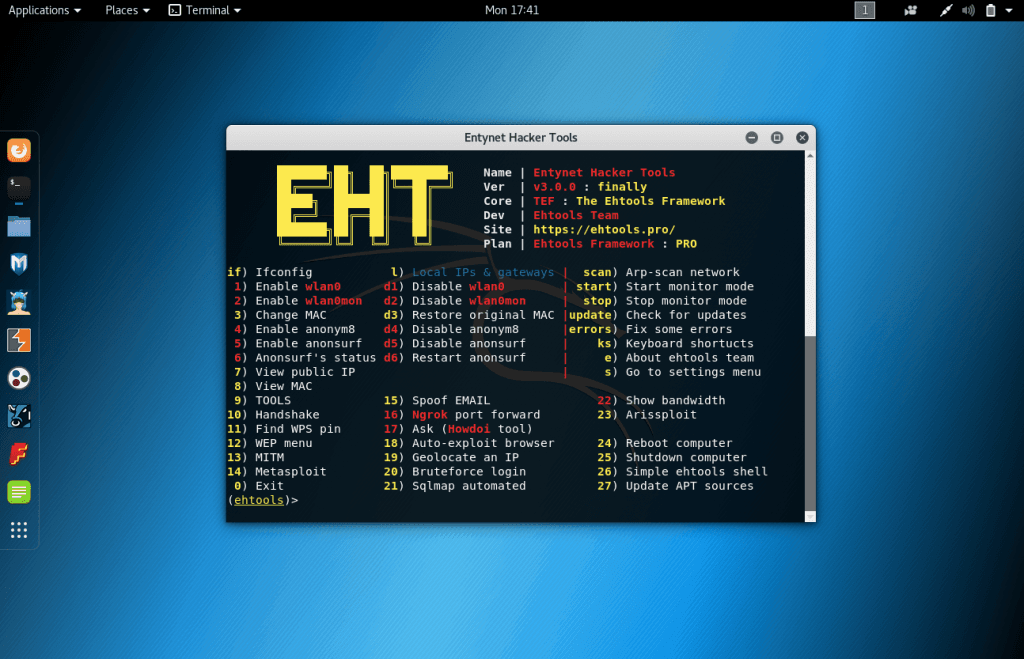Click 'Enable wlan0' option text
Screen dimensions: 1024x659
point(298,286)
